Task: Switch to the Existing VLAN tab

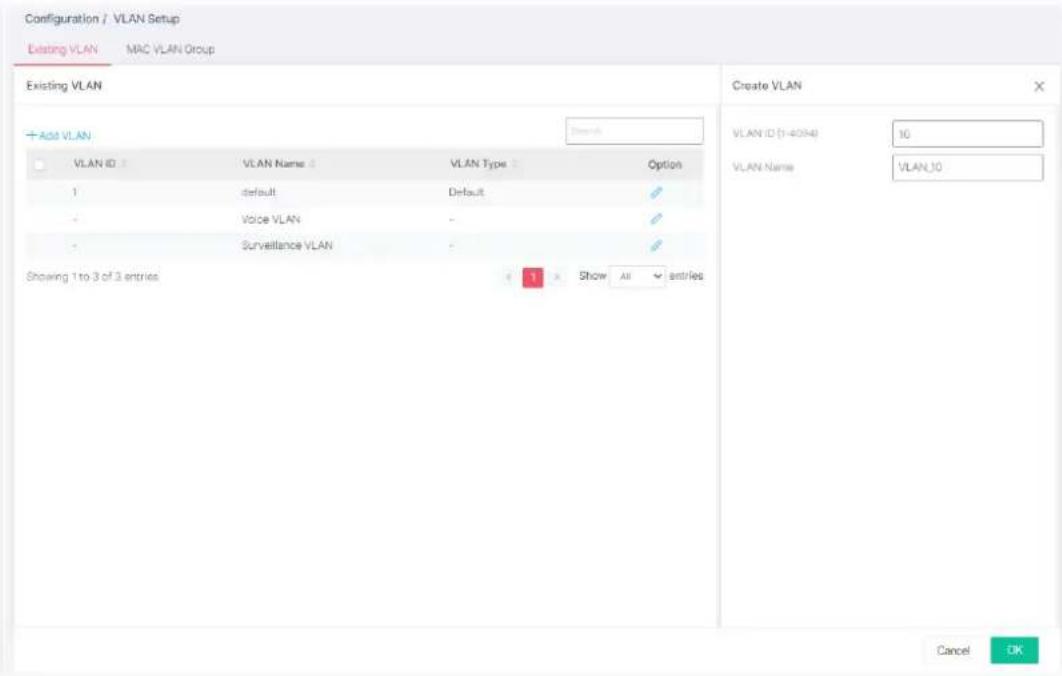Action: click(62, 49)
